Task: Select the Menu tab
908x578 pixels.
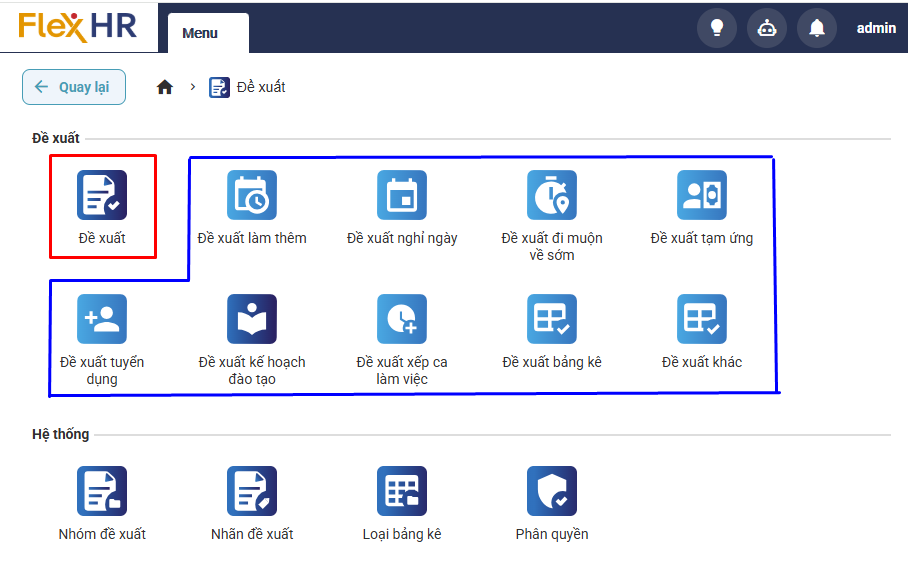Action: pos(208,33)
